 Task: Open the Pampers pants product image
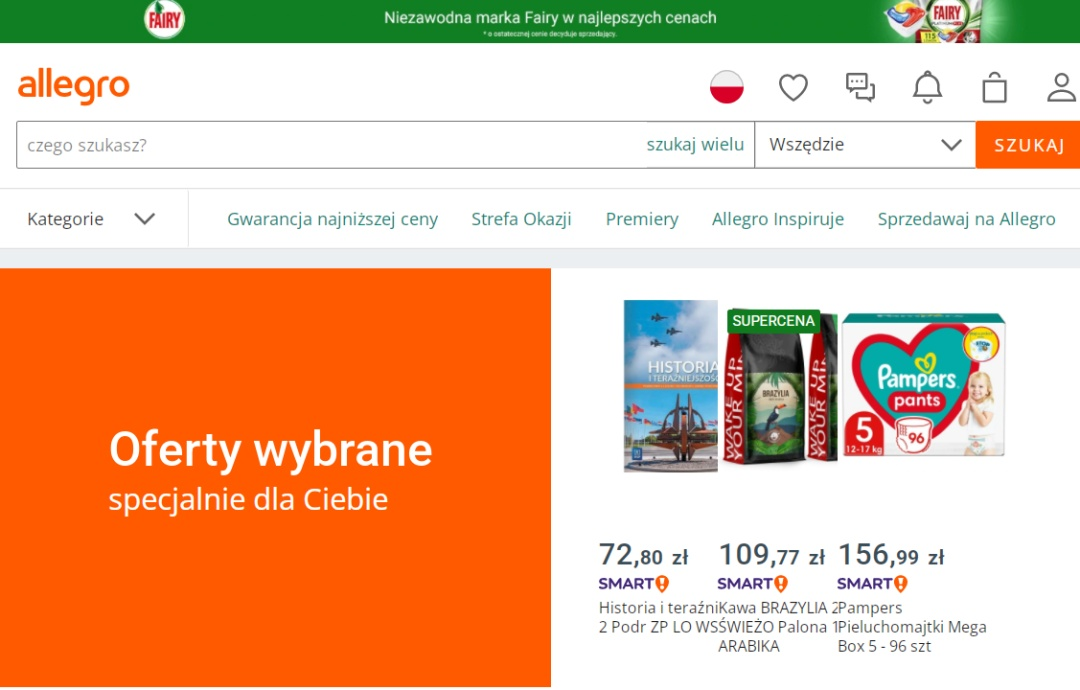pos(922,385)
